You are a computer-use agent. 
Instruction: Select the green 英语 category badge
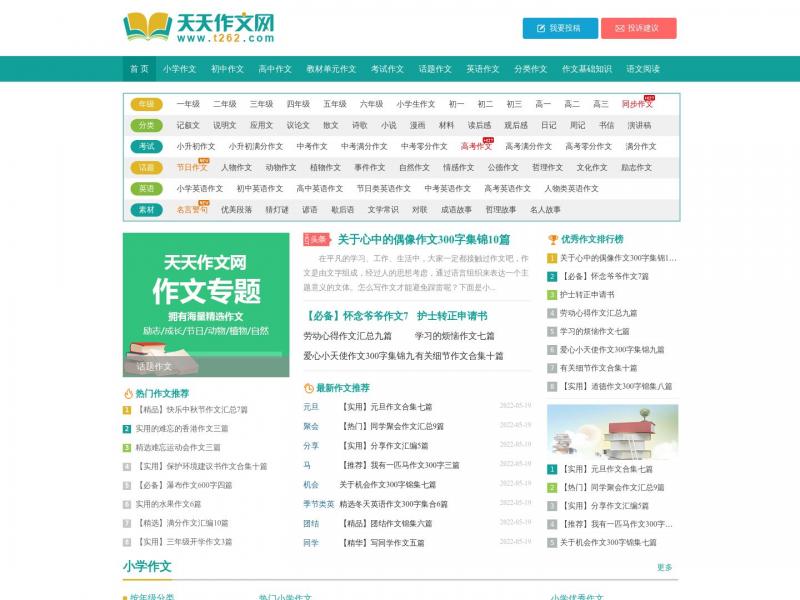pyautogui.click(x=146, y=189)
